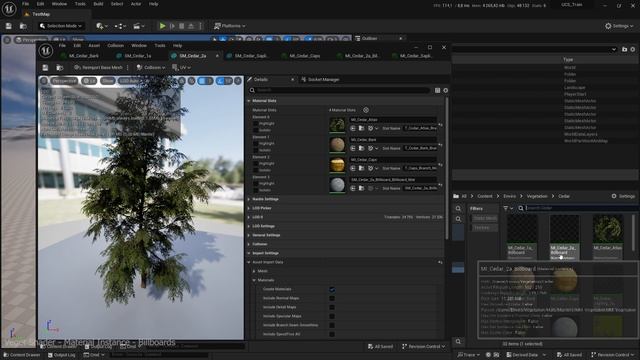Enable Include Specular Maps checkbox
Image resolution: width=640 pixels, height=360 pixels.
(332, 316)
